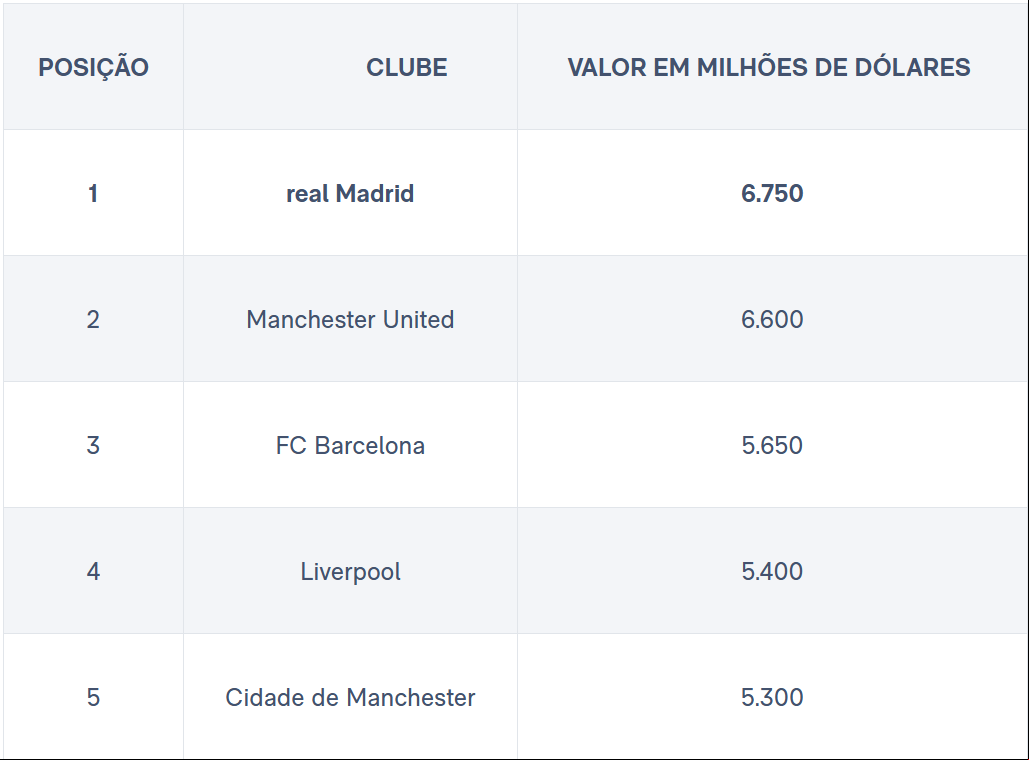Click position number 1 cell
Viewport: 1029px width, 760px height.
coord(93,193)
